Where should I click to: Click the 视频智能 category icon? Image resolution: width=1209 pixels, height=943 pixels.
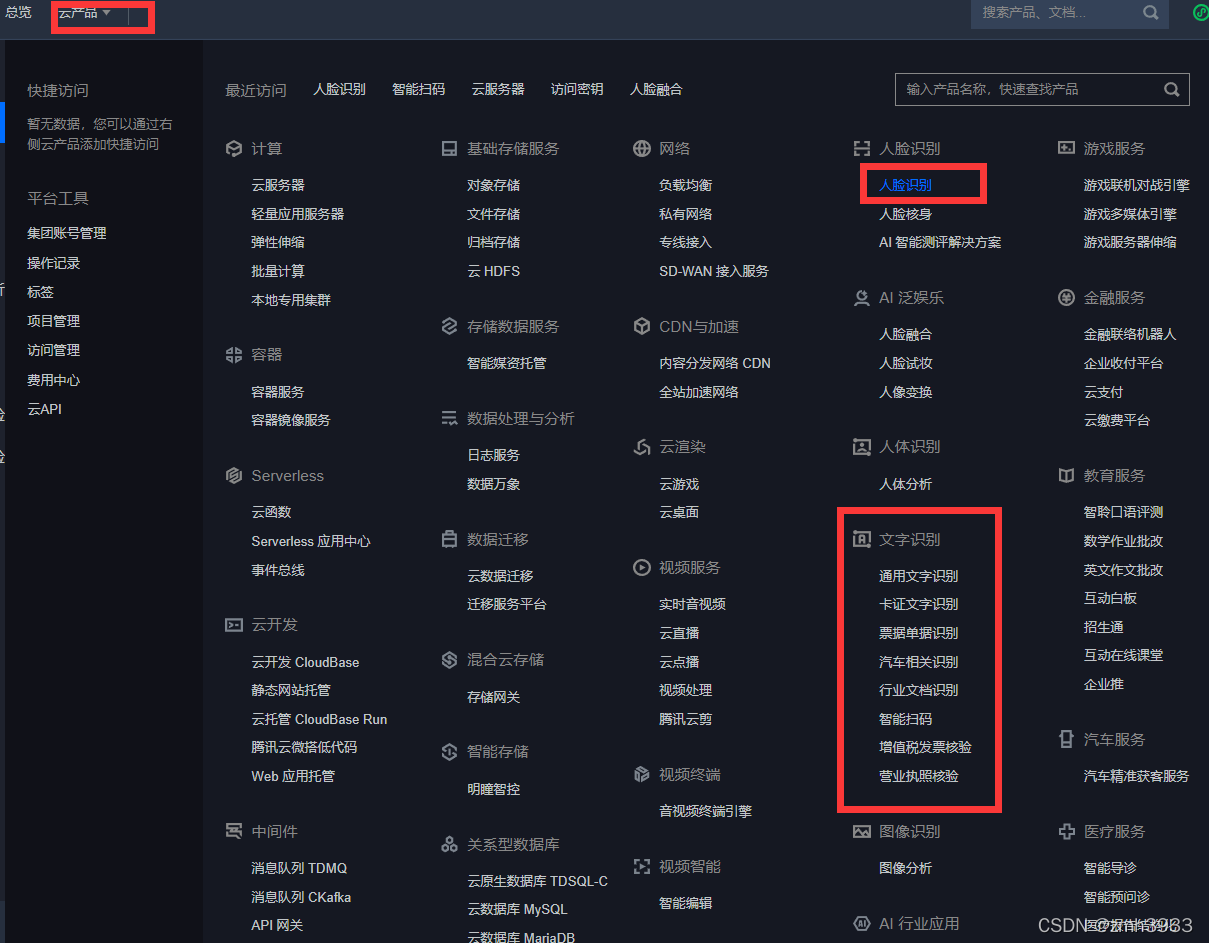click(642, 867)
